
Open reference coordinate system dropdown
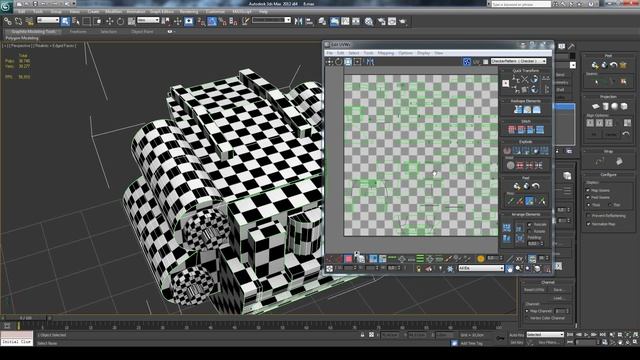(148, 20)
